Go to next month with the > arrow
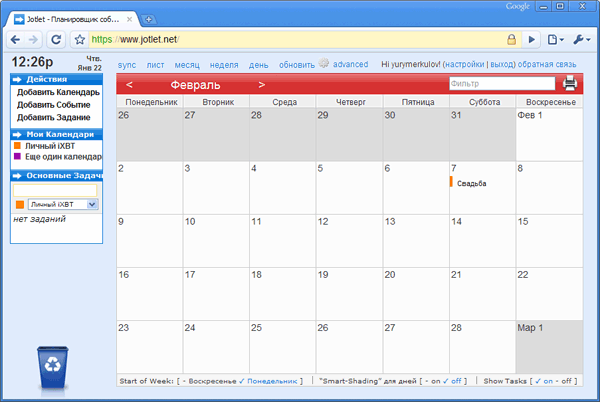The image size is (600, 402). pos(262,85)
